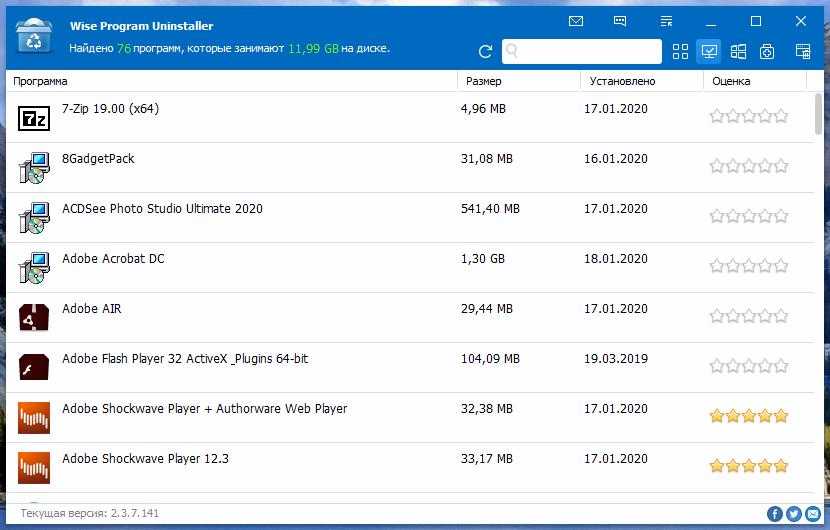830x530 pixels.
Task: Click the 8GadgetPack installer icon
Action: [34, 168]
